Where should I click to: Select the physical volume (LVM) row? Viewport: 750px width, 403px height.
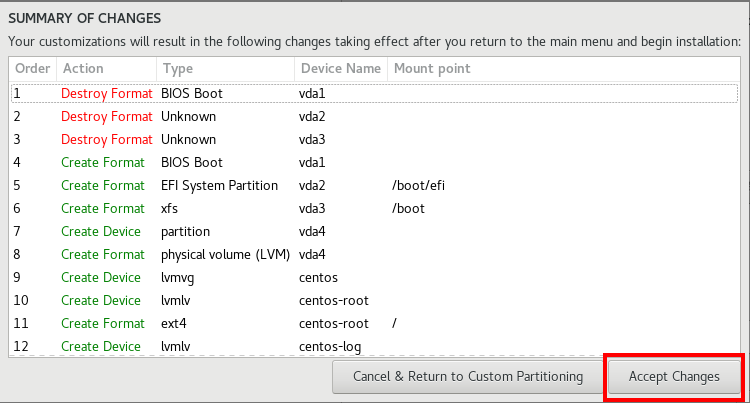click(x=374, y=254)
